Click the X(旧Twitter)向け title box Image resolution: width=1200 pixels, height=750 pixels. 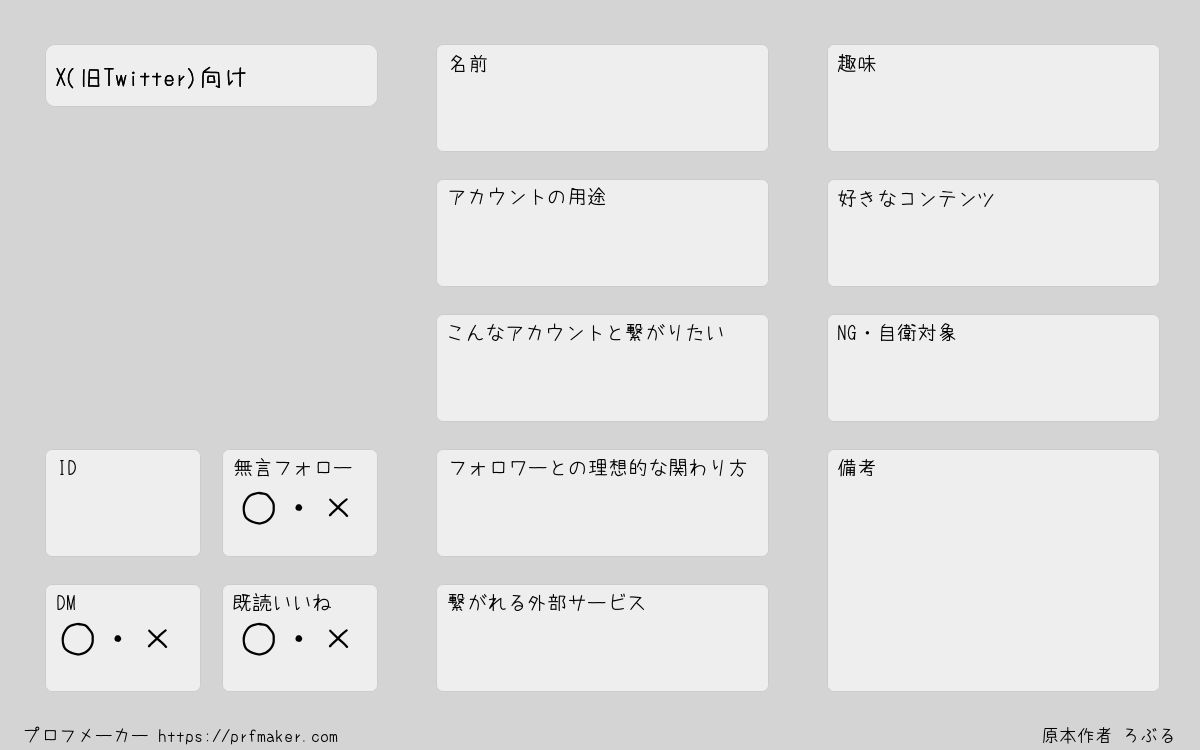pos(211,75)
